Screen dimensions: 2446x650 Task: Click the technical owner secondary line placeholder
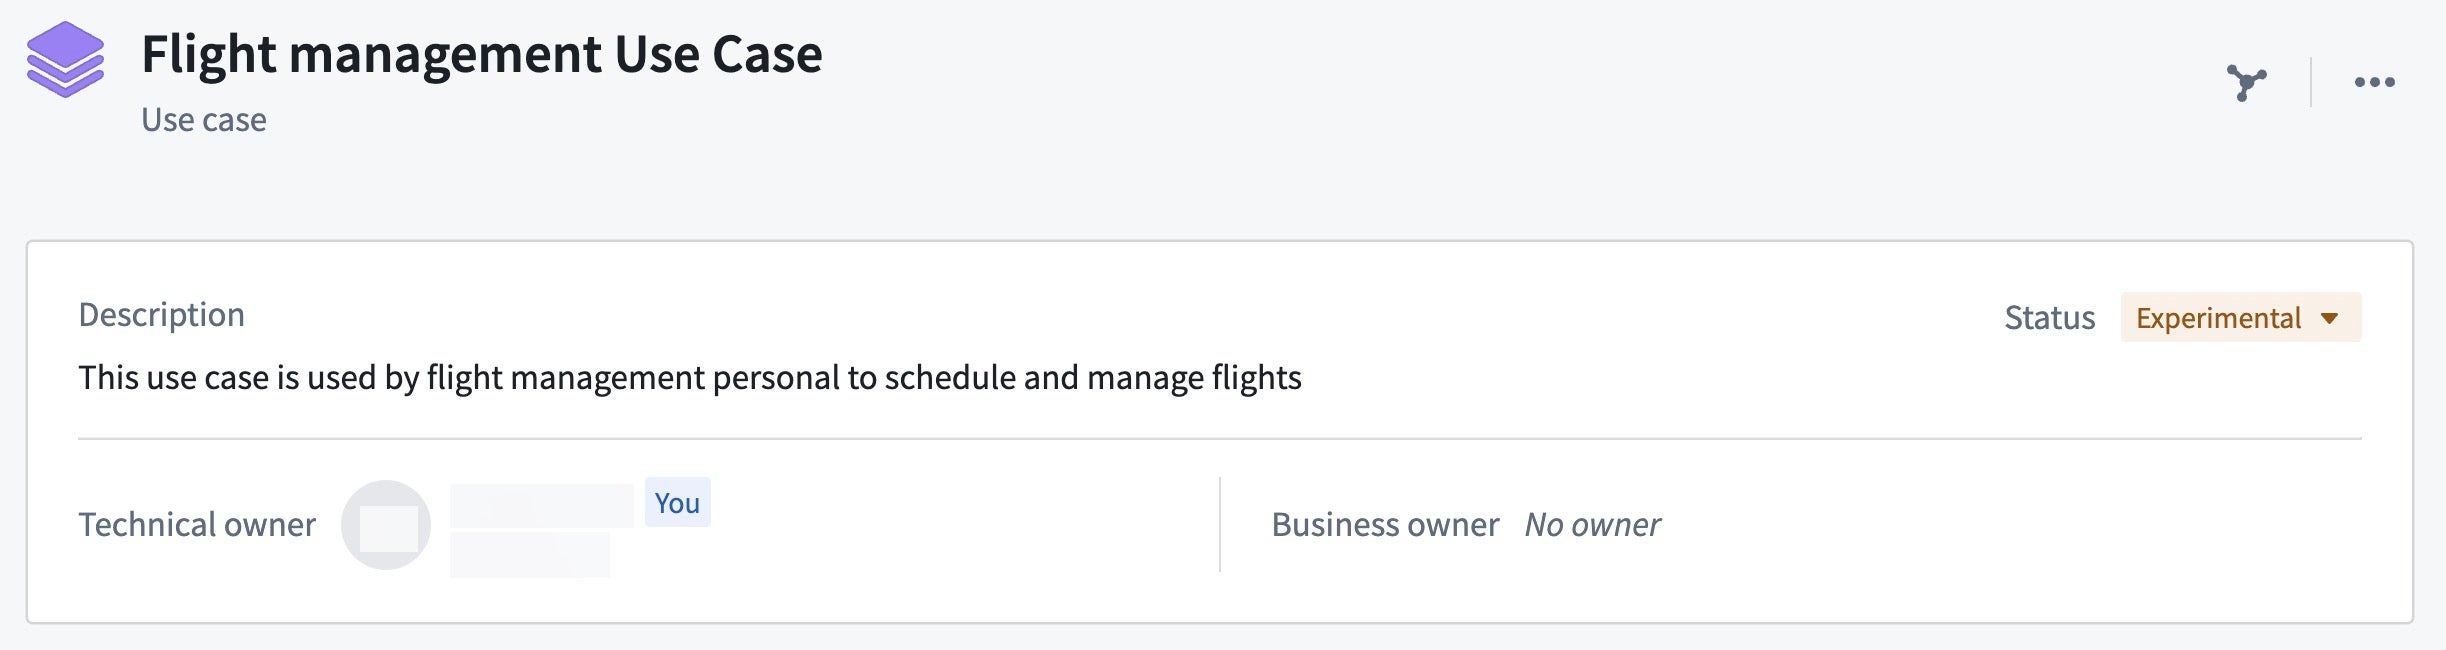pyautogui.click(x=530, y=555)
